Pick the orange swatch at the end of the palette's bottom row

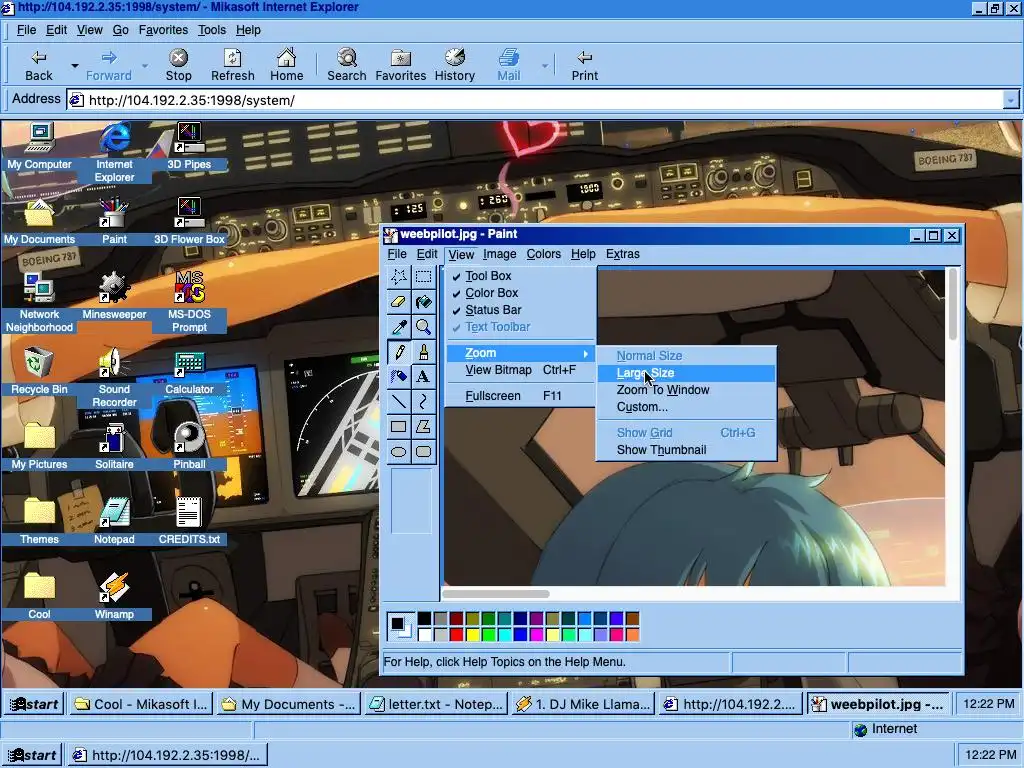632,634
